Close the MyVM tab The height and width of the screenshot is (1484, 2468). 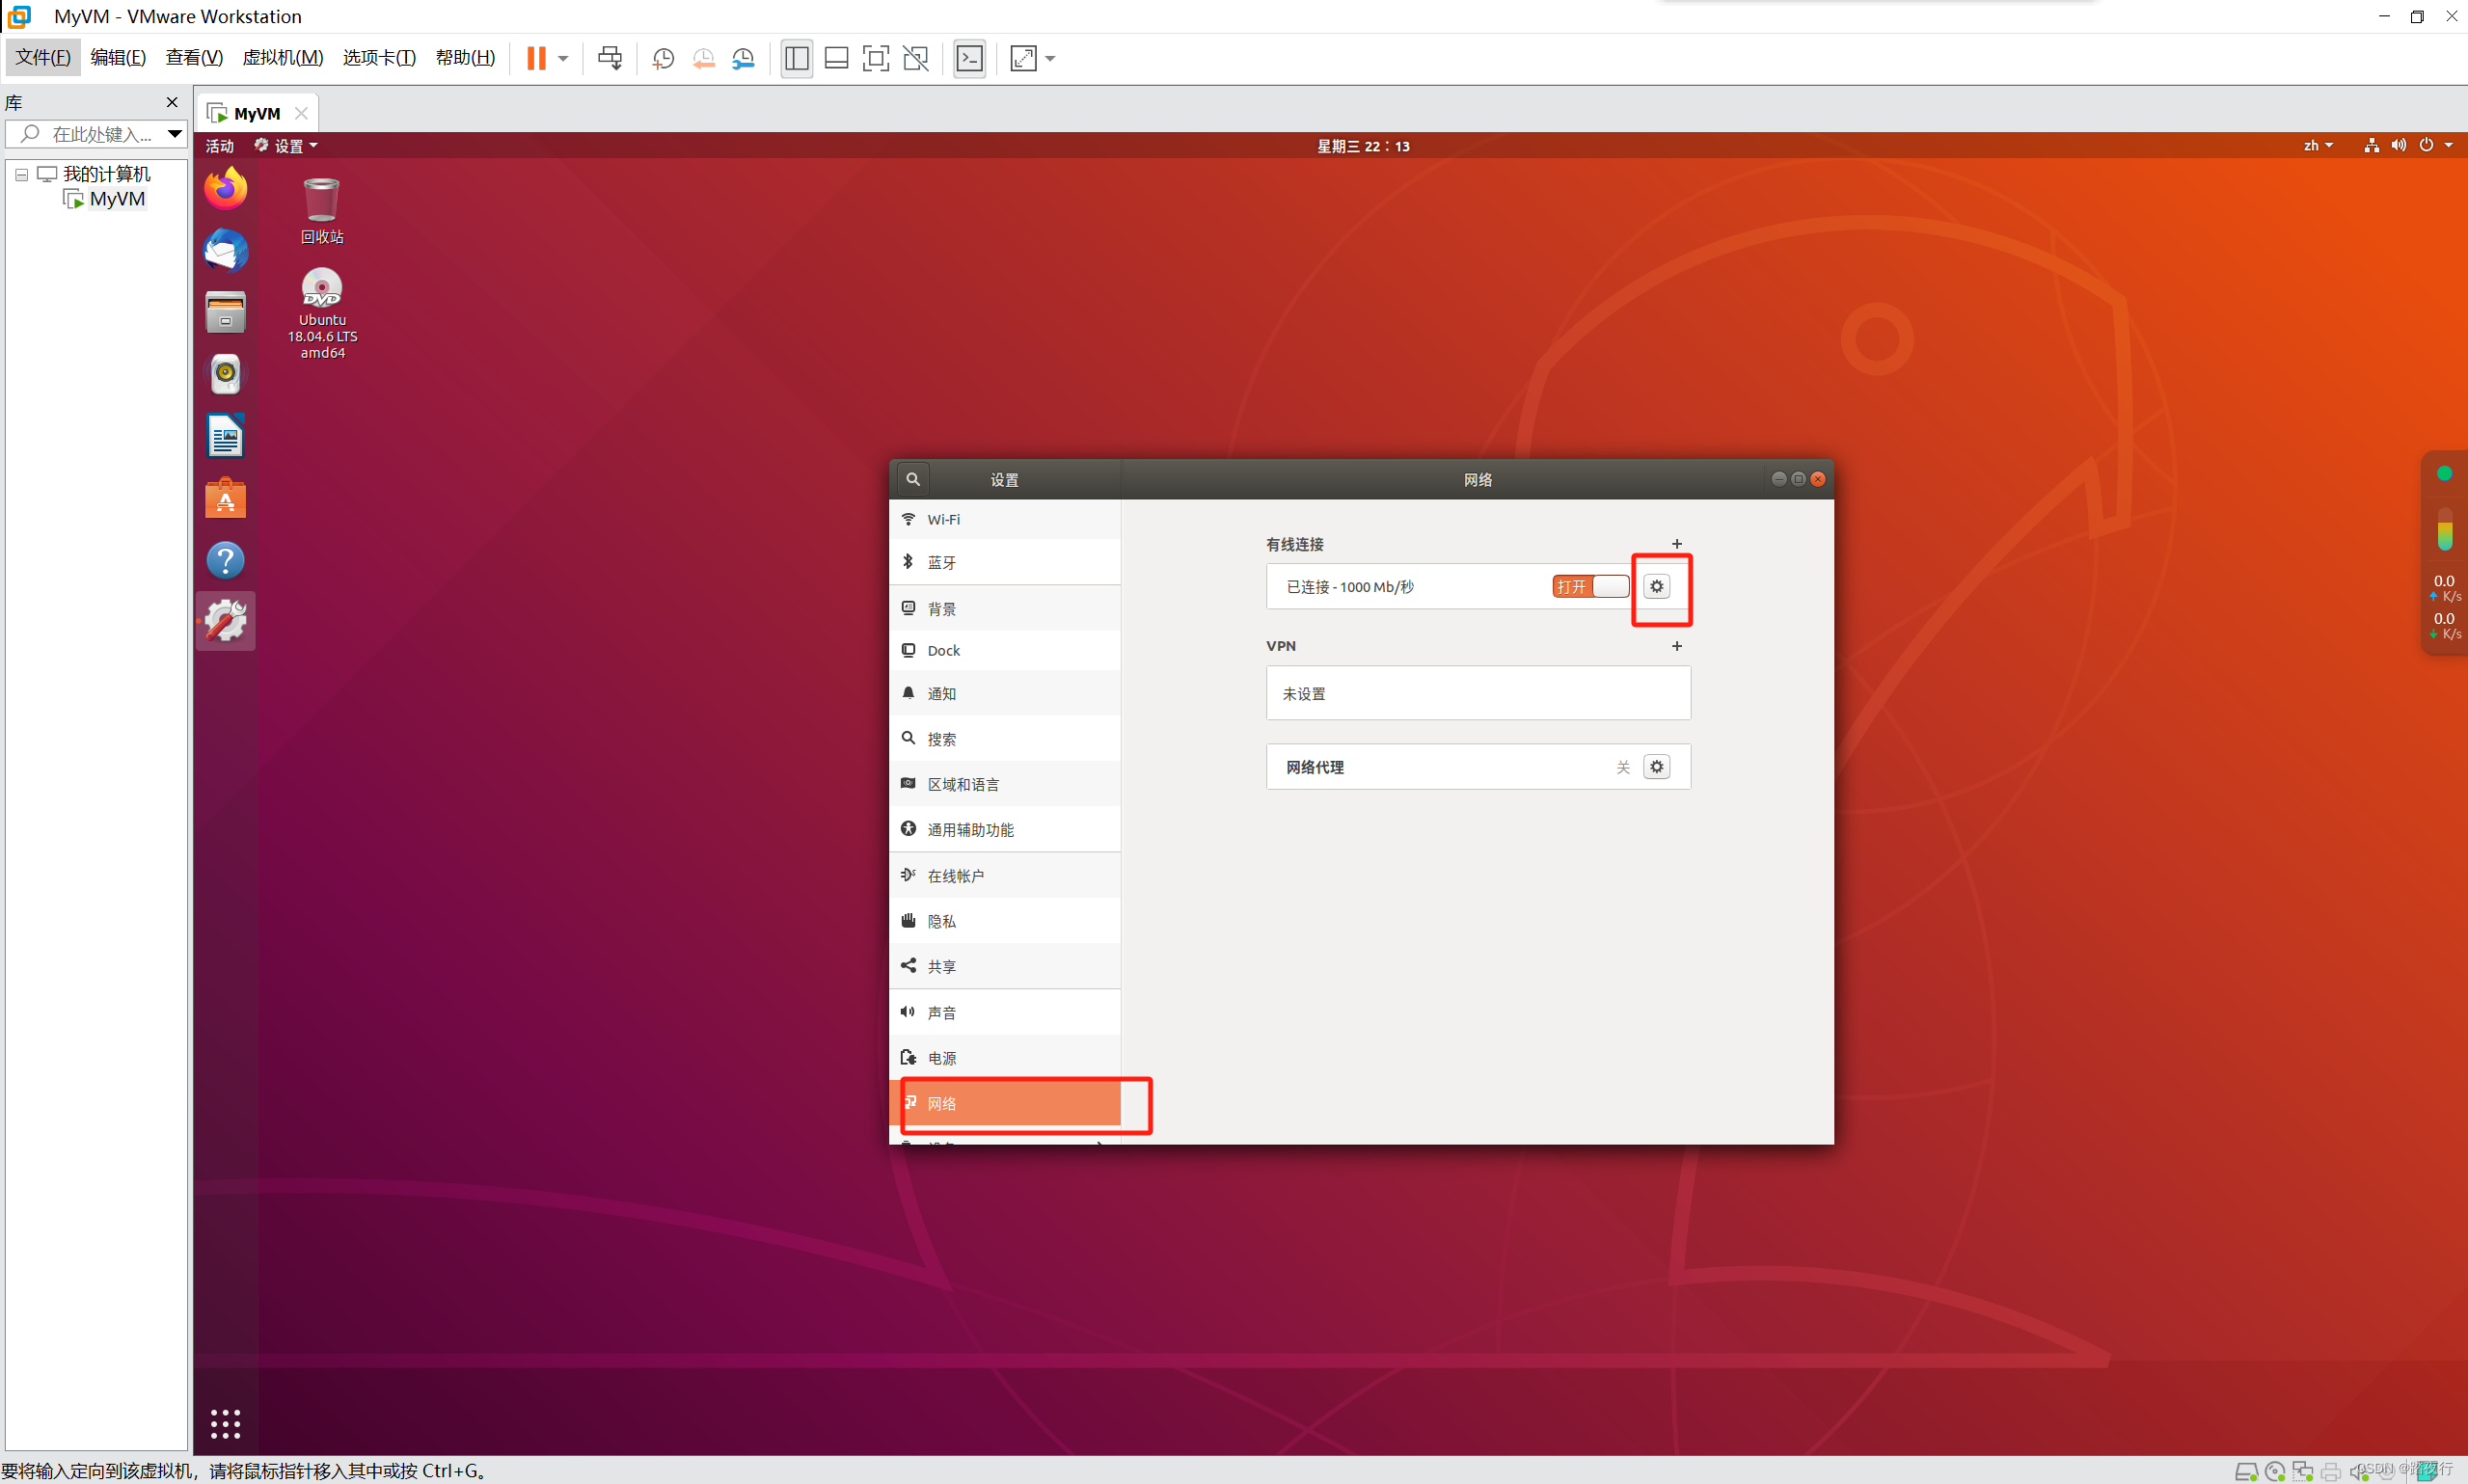click(x=301, y=113)
